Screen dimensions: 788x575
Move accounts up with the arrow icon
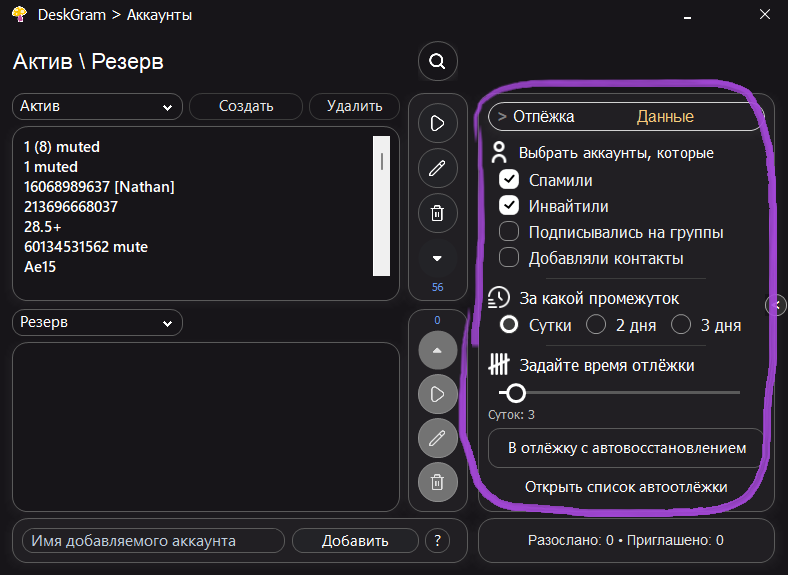437,350
